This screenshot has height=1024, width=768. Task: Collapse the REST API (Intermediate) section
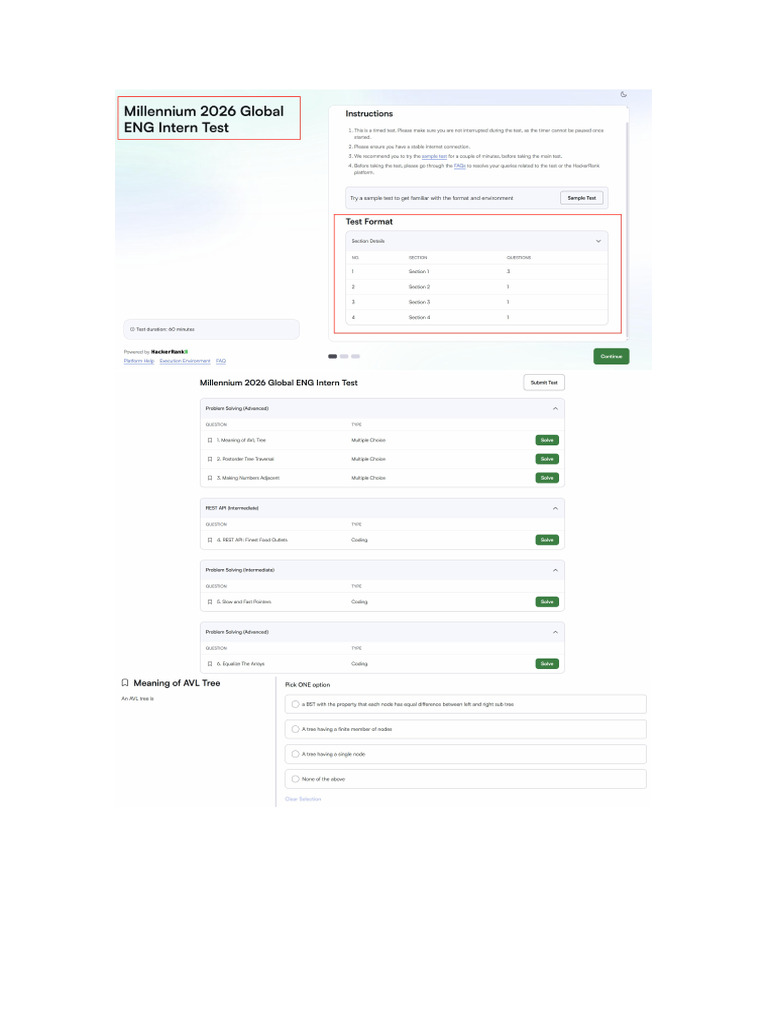[x=555, y=508]
